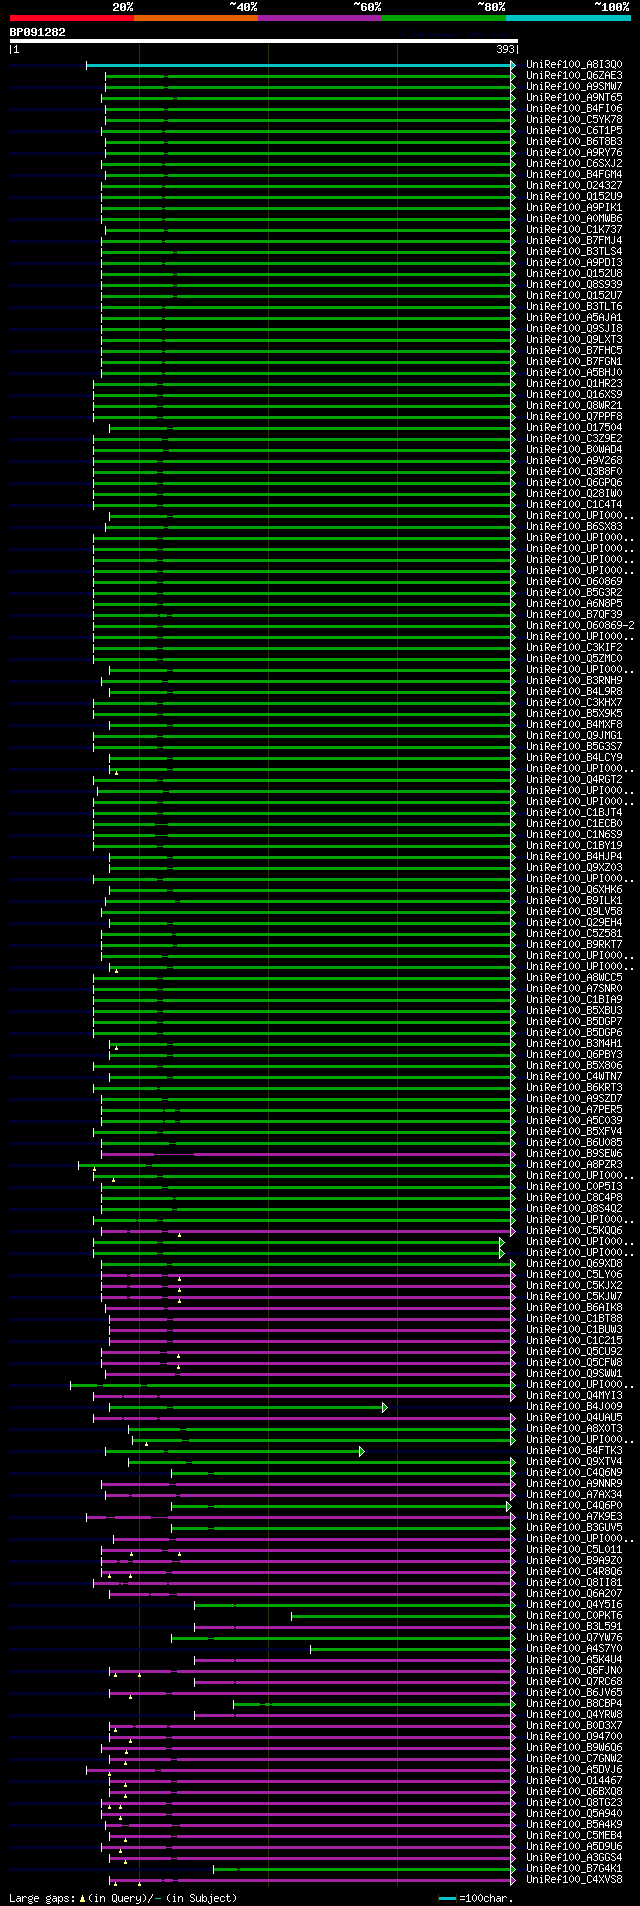Open the last hit UniRef100_C4XVS8
640x1906 pixels.
tap(574, 1880)
